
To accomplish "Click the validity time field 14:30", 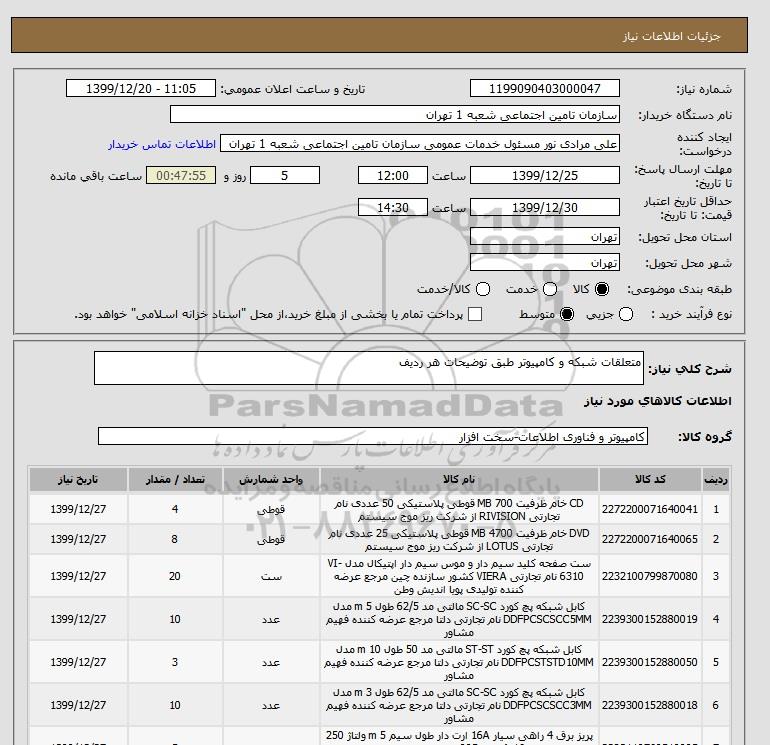I will [x=393, y=207].
